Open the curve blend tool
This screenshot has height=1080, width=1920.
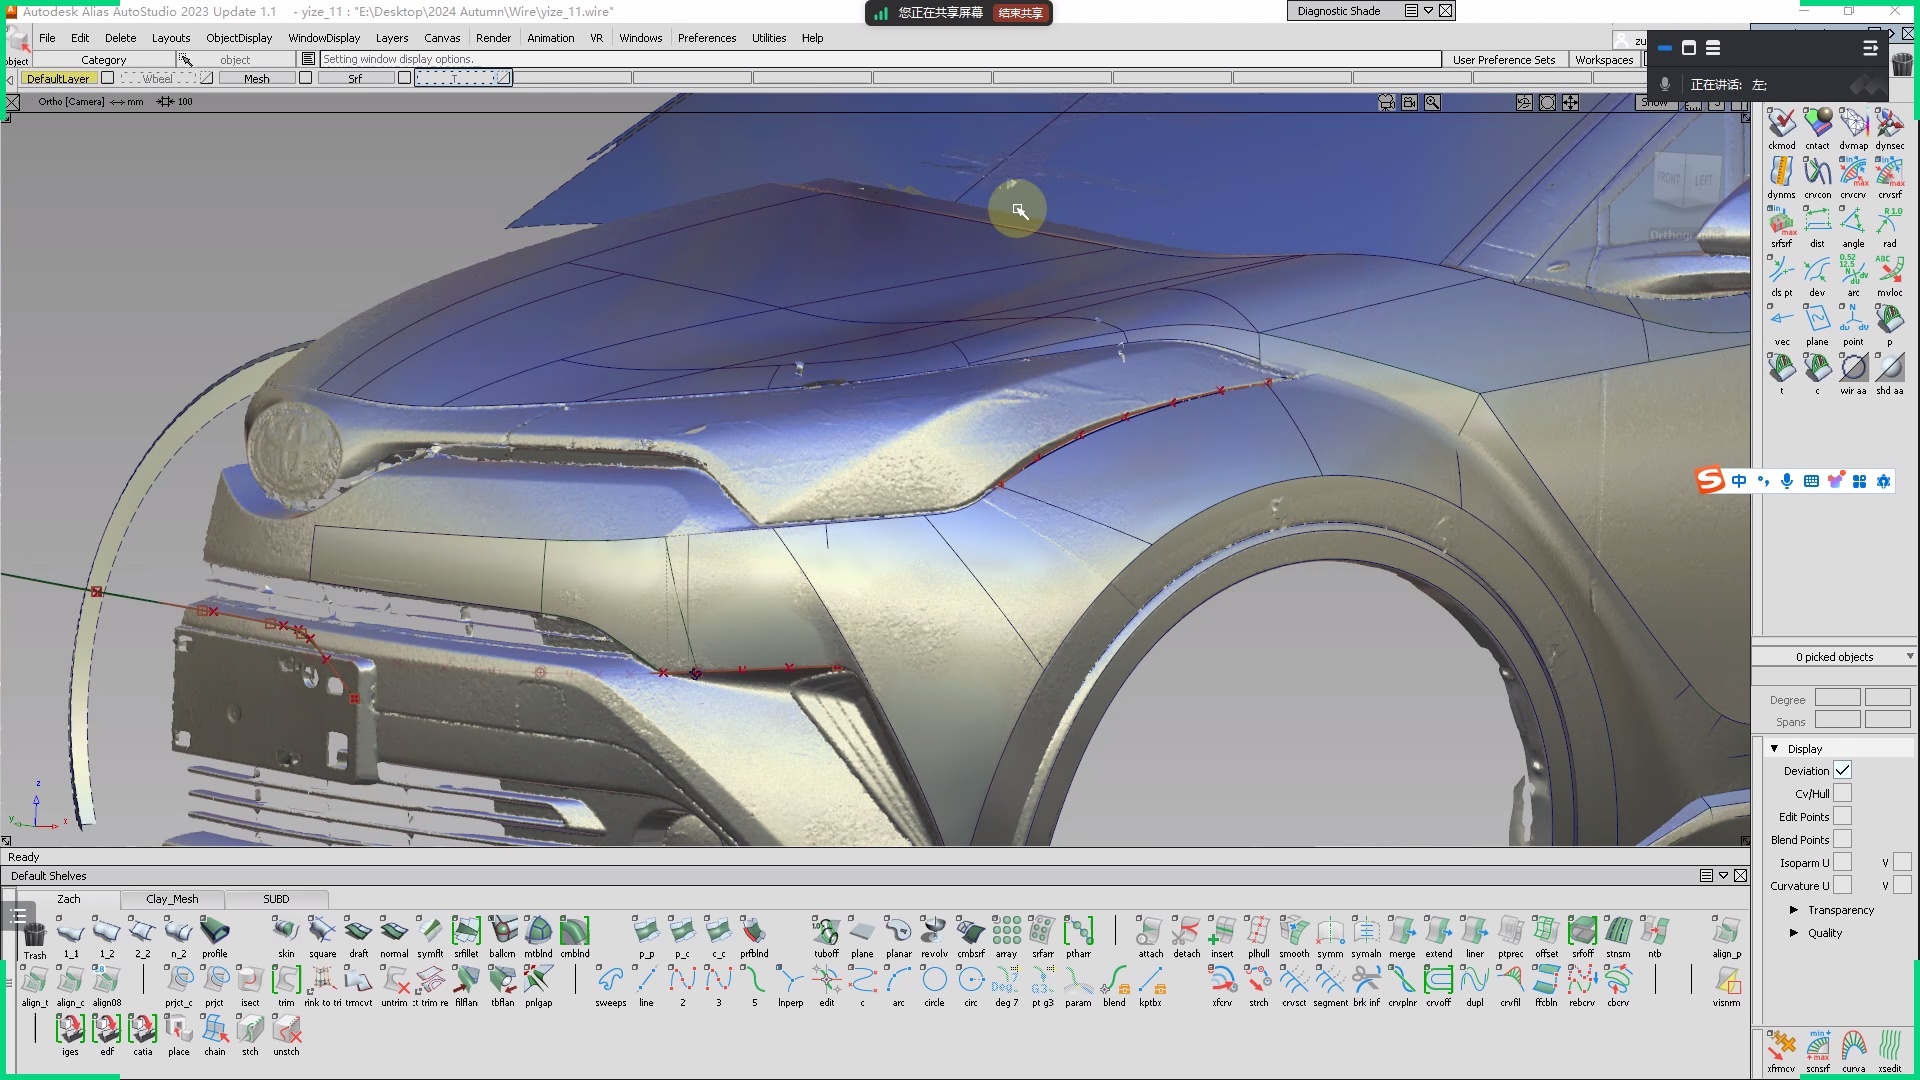pyautogui.click(x=1114, y=981)
